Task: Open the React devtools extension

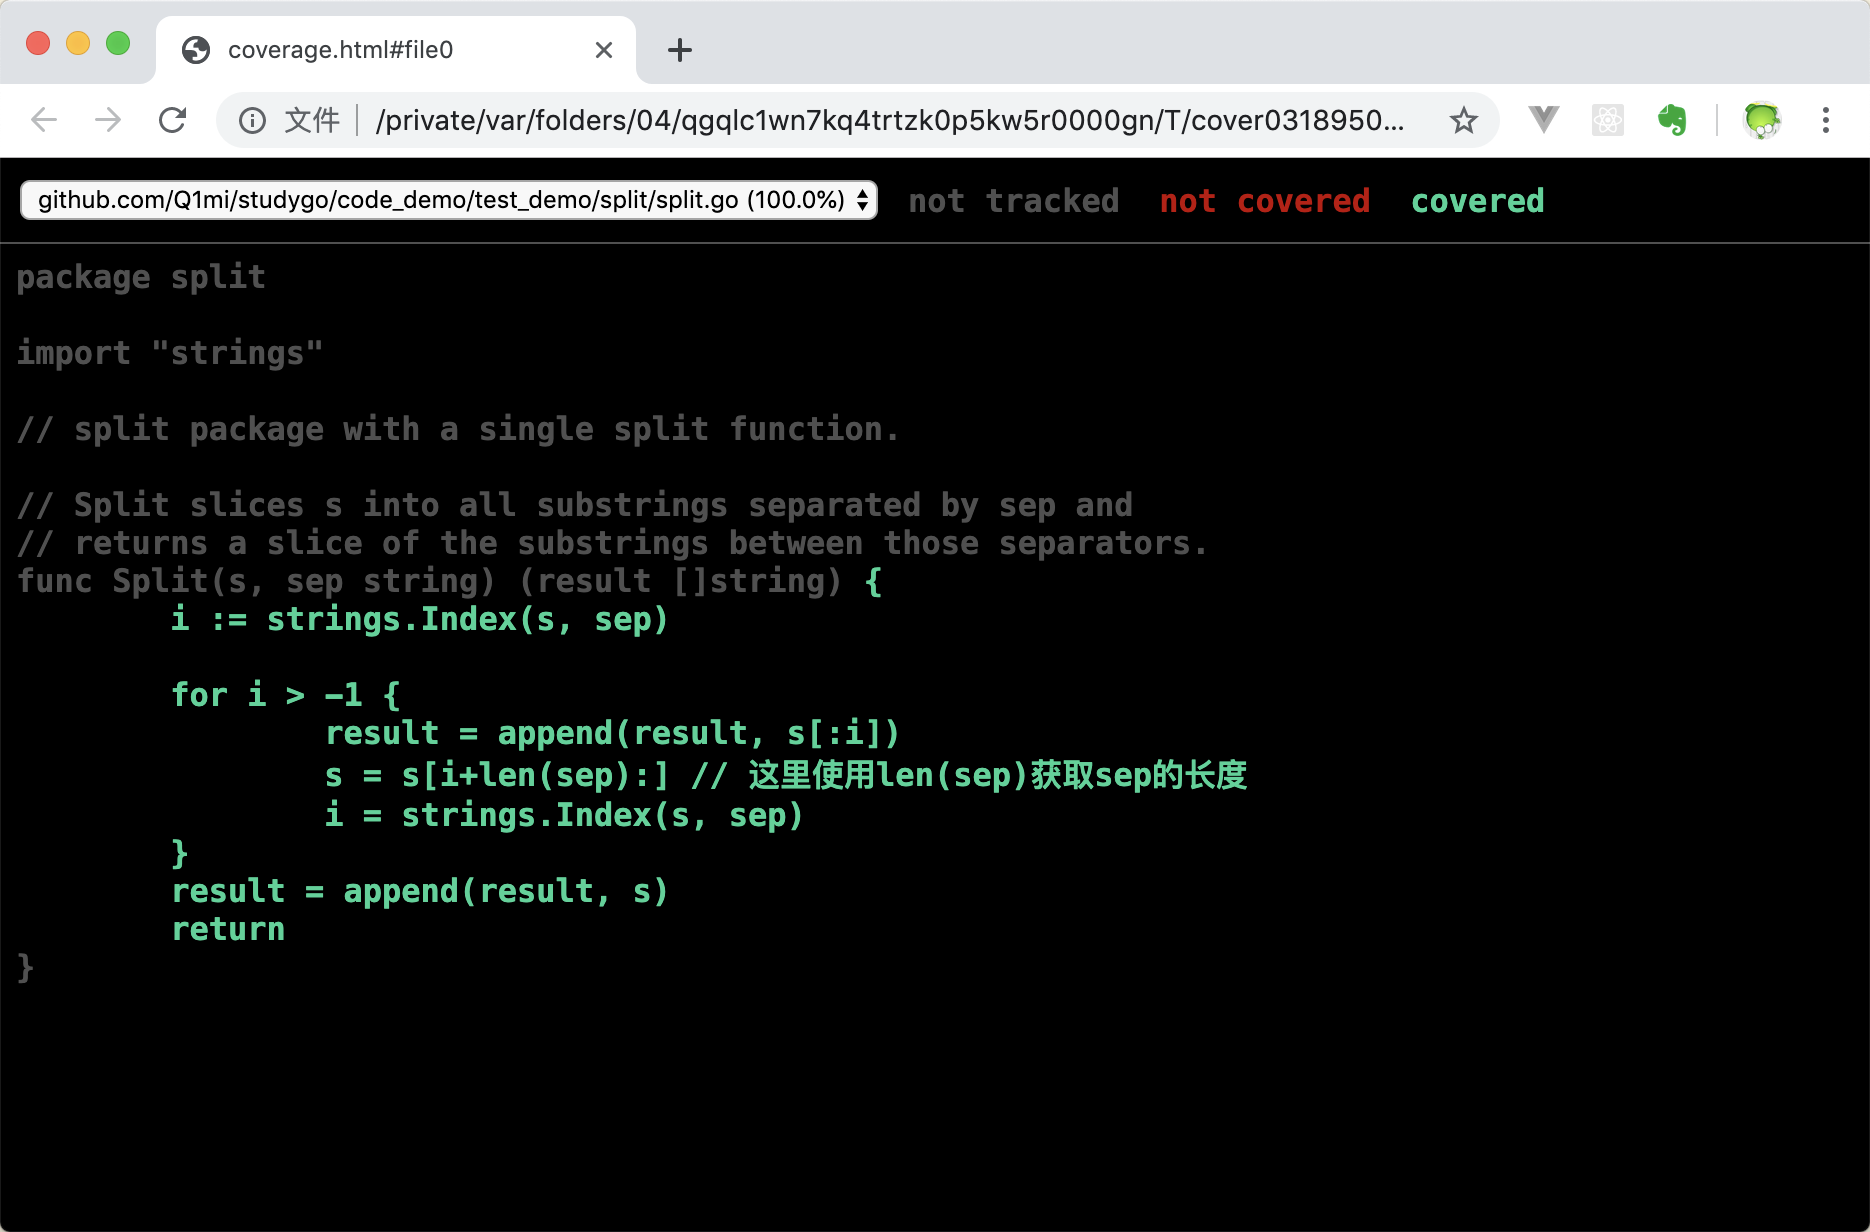Action: pyautogui.click(x=1607, y=120)
